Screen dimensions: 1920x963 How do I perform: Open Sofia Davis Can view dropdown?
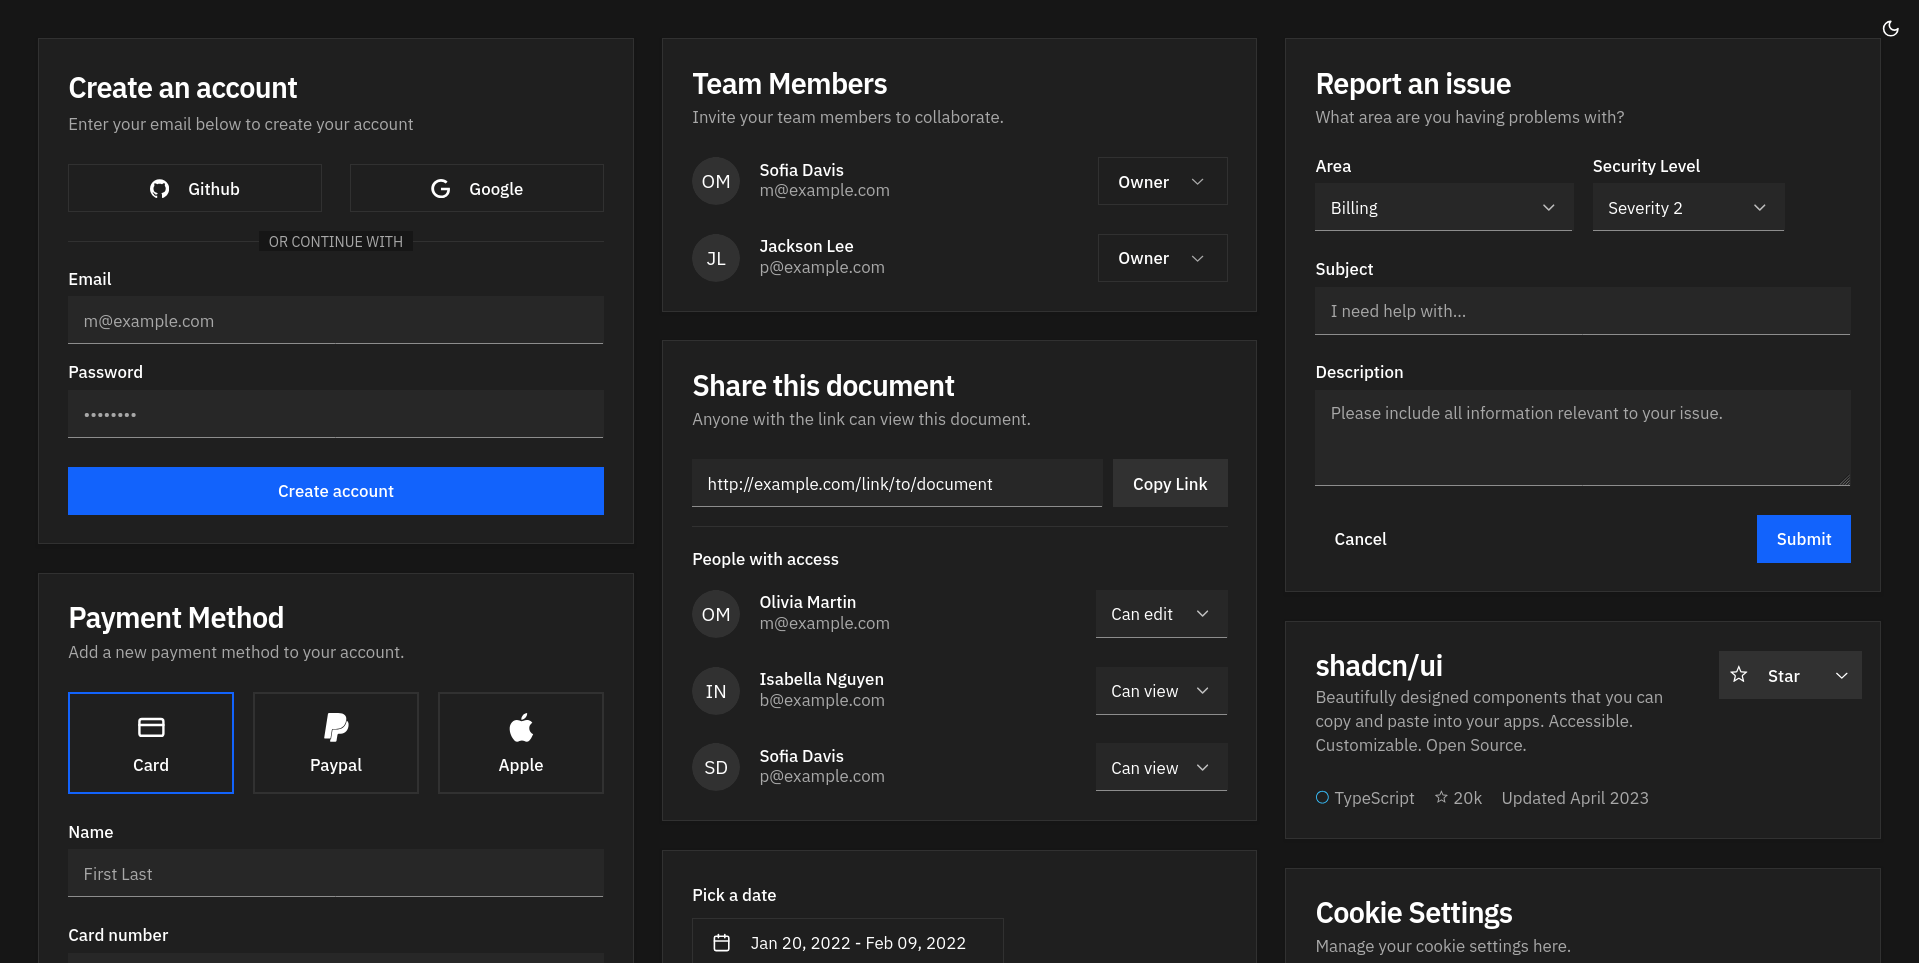pos(1161,767)
